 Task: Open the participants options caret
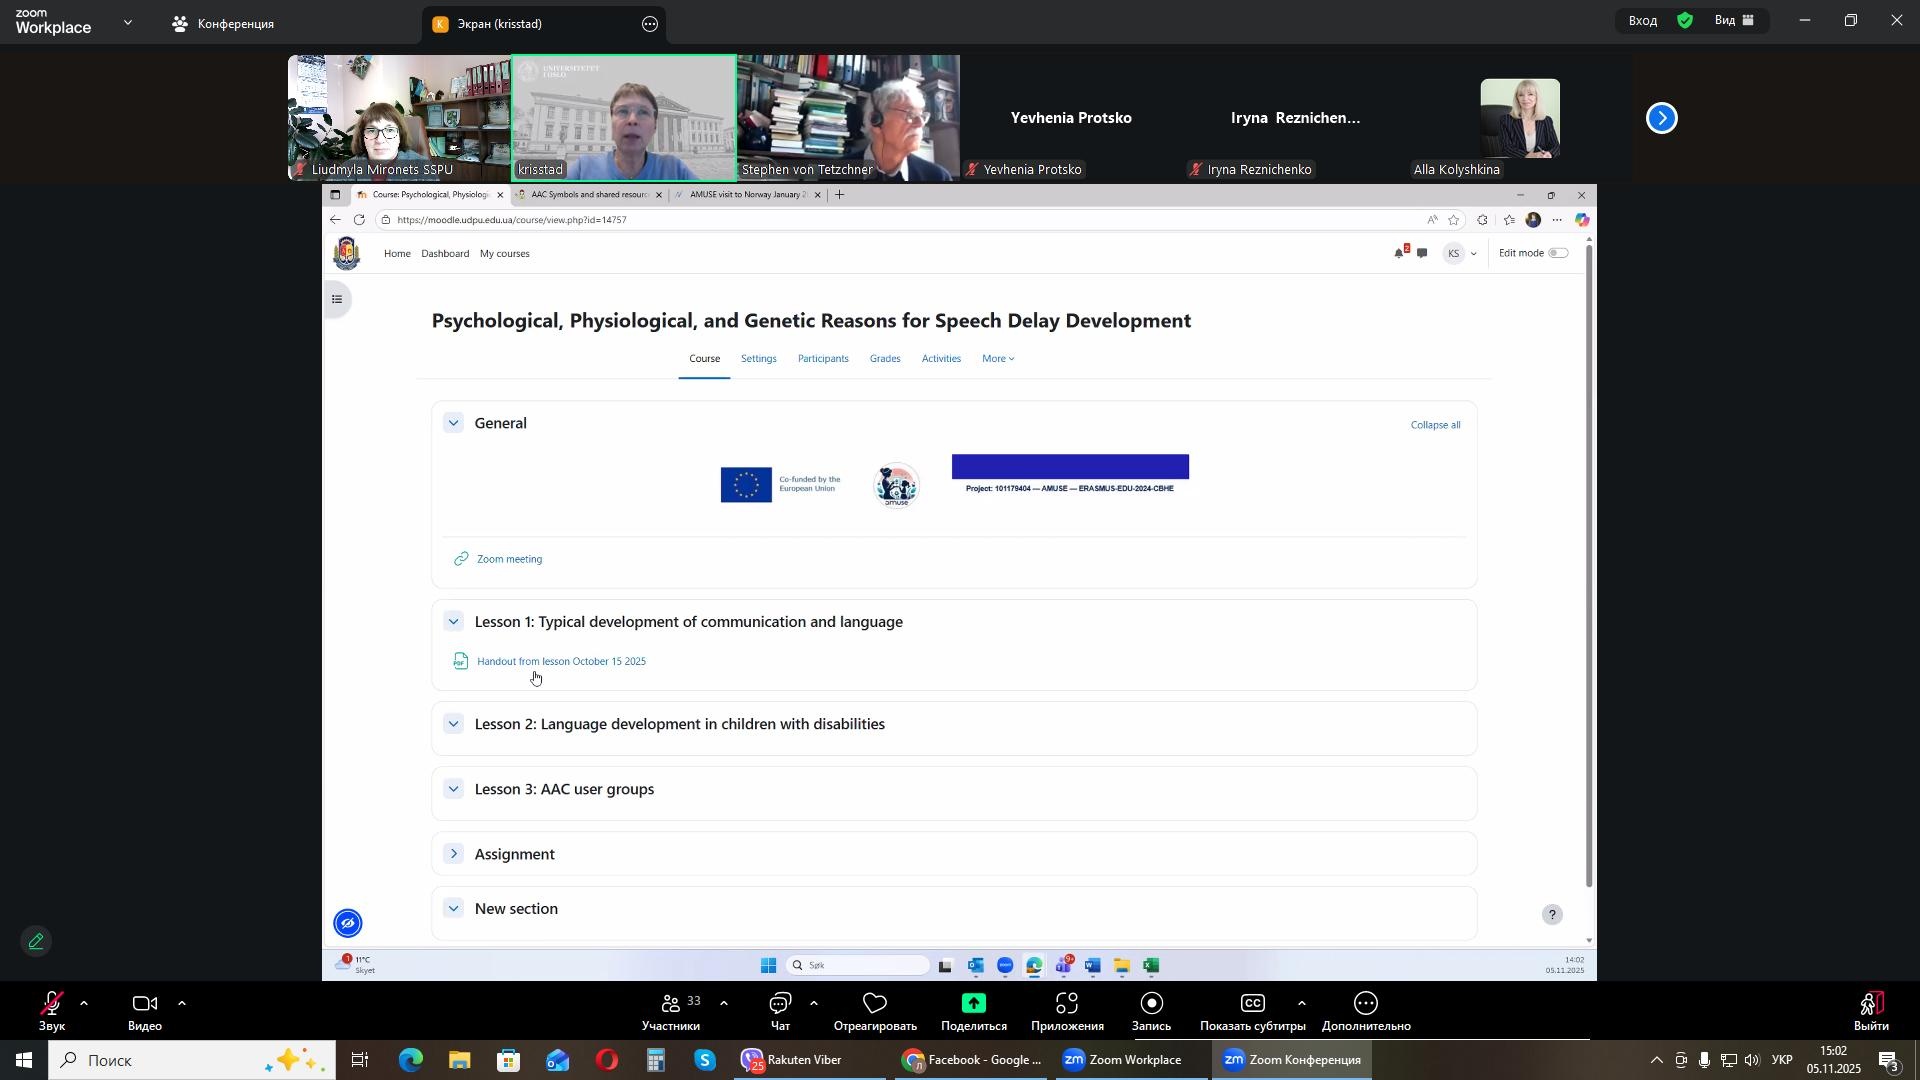[724, 1003]
